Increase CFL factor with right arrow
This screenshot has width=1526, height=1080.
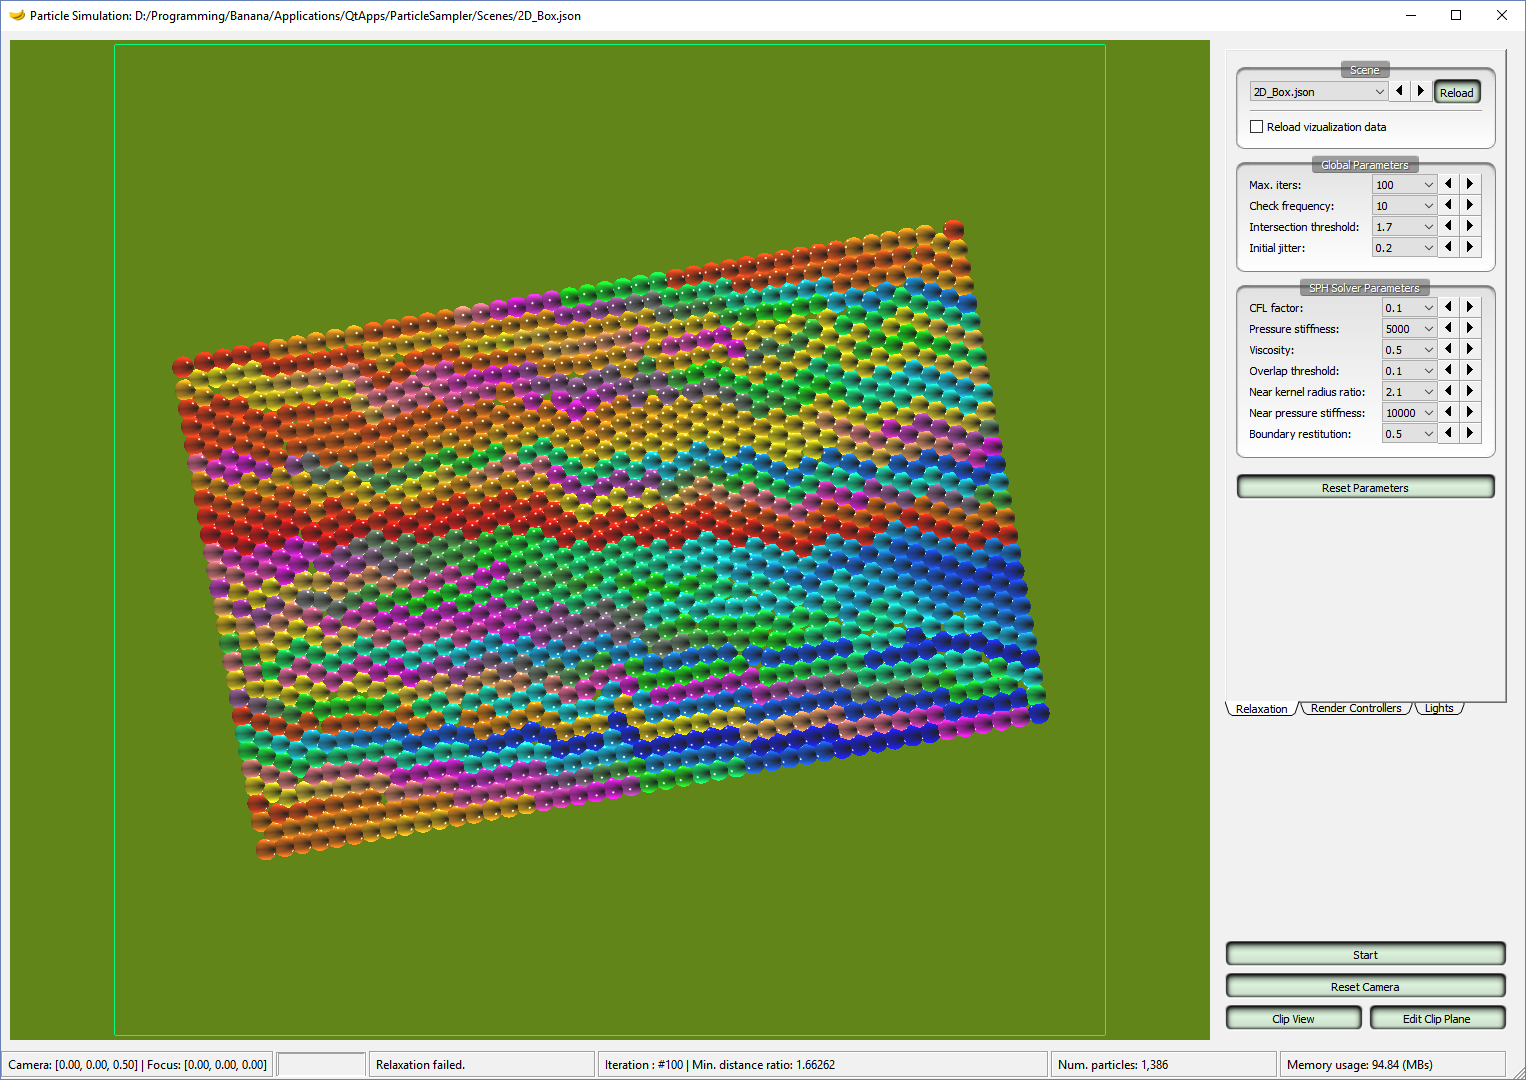1470,307
